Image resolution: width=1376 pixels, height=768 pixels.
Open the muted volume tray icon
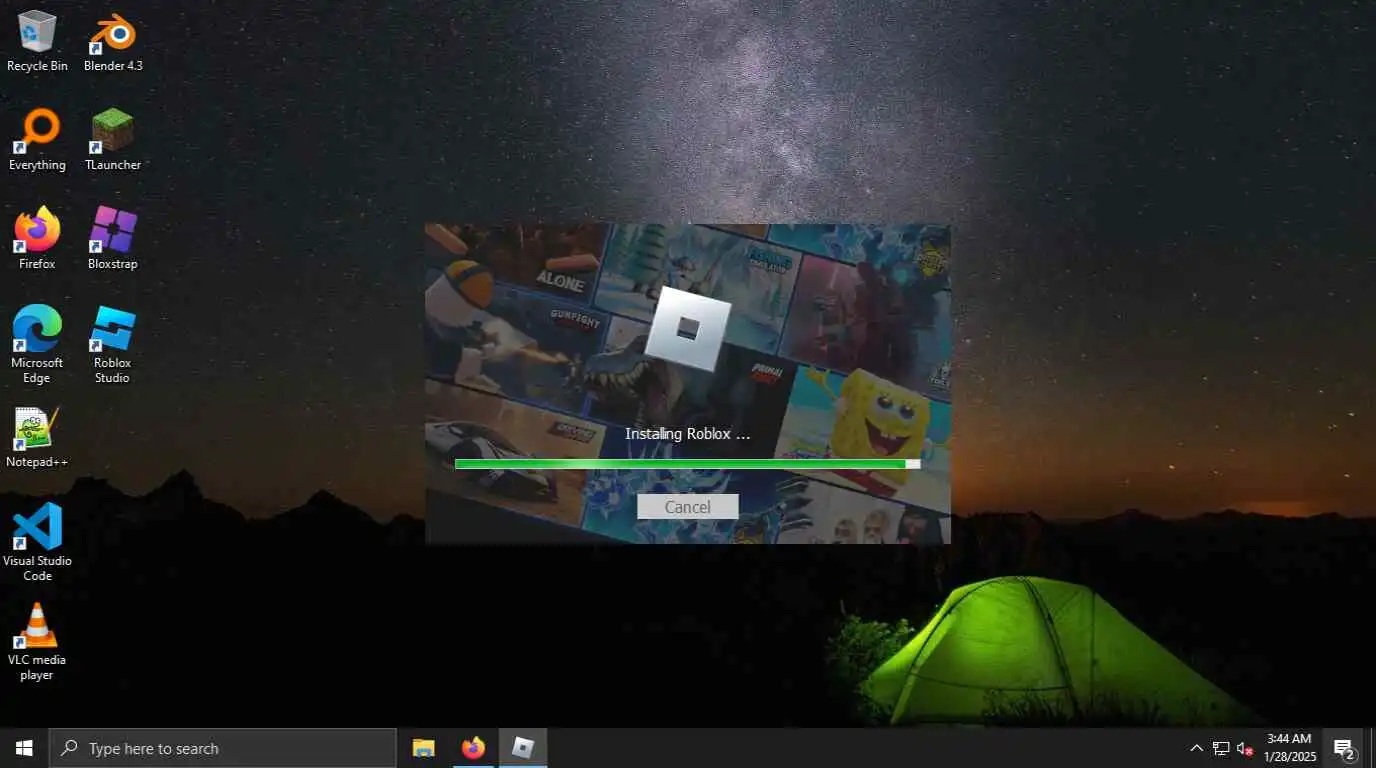[x=1245, y=748]
